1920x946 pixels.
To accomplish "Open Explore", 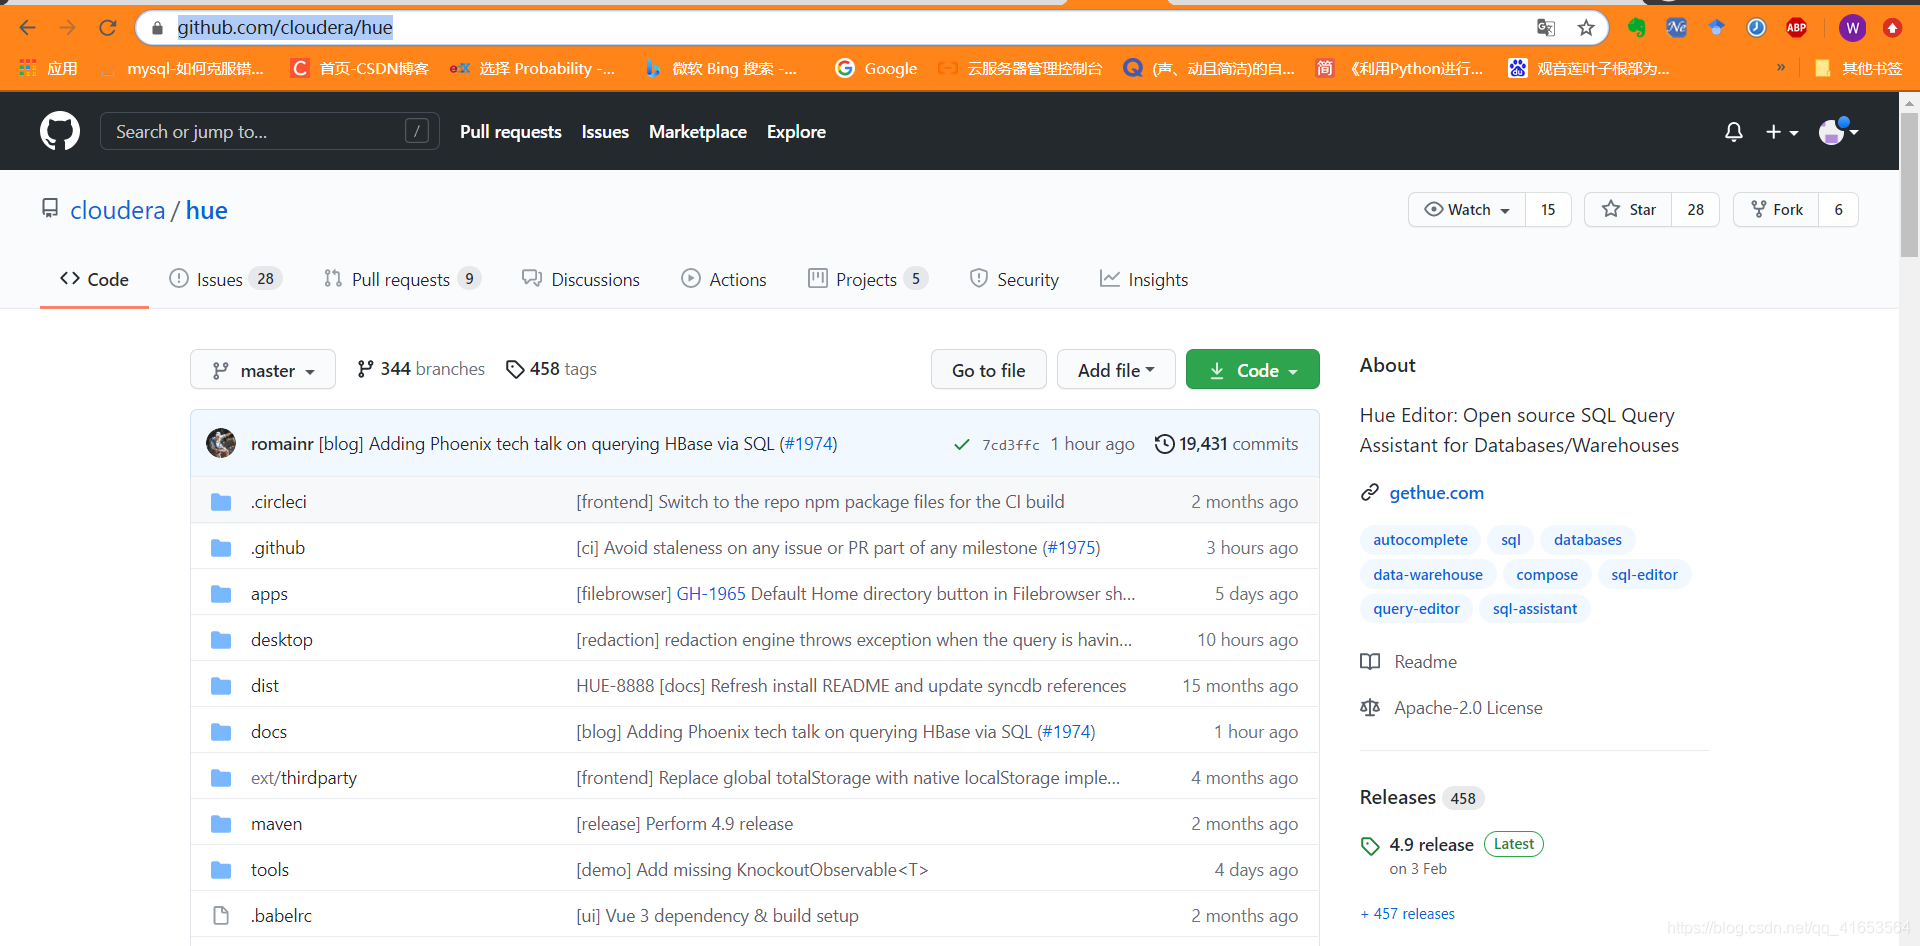I will click(x=796, y=132).
